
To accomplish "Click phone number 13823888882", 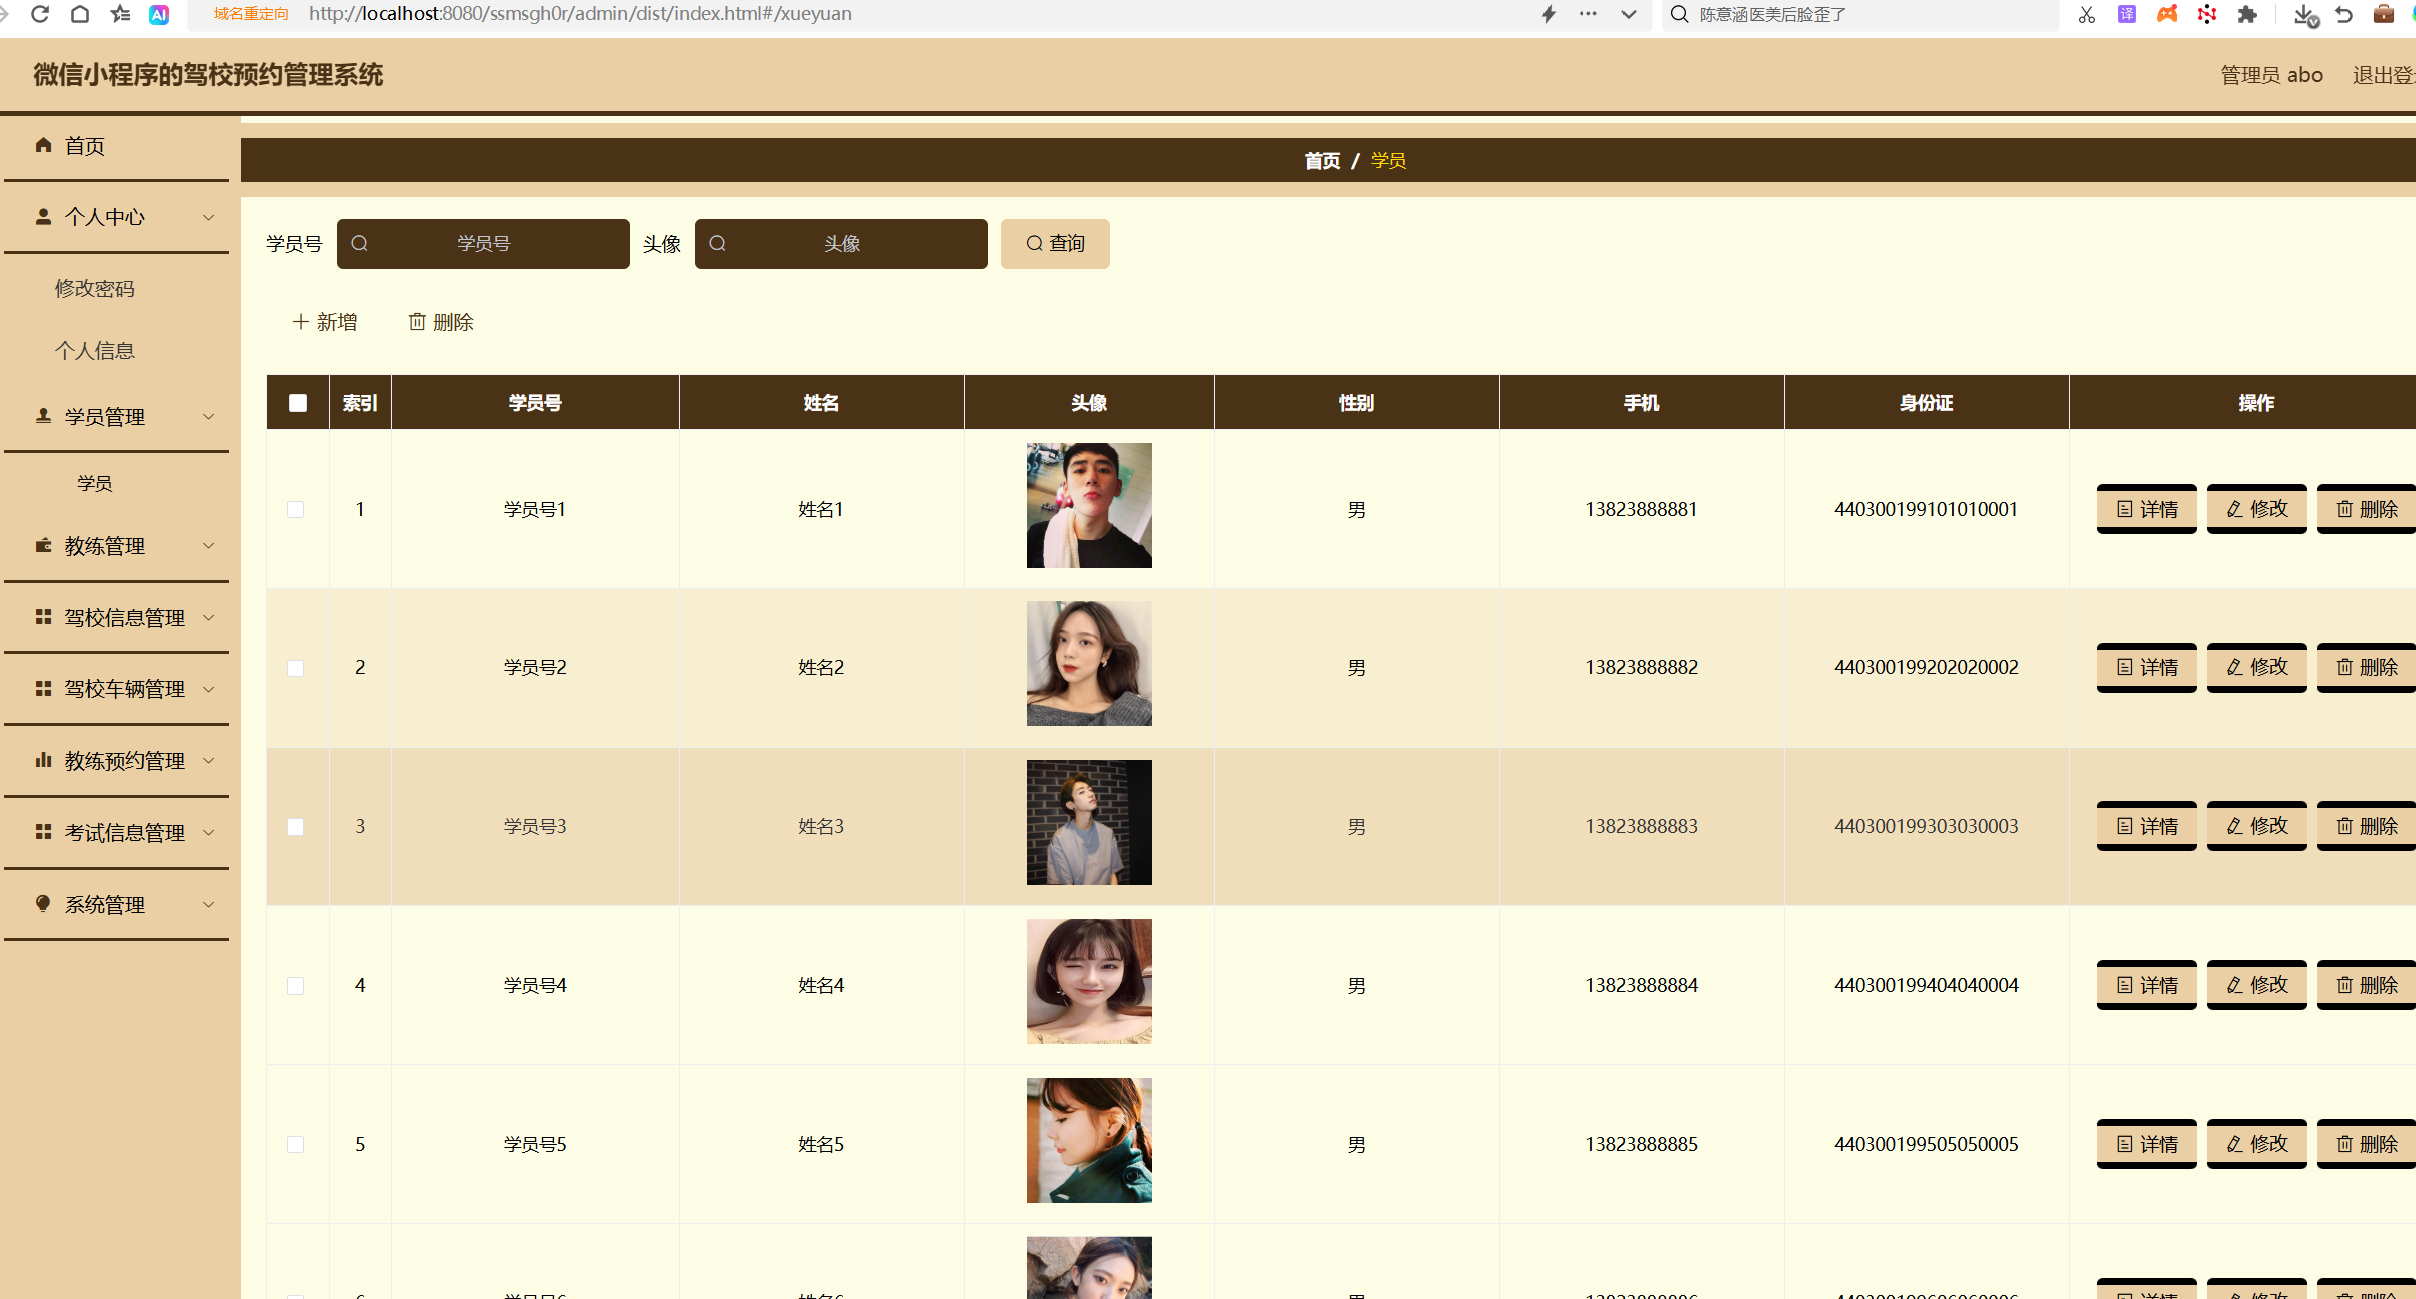I will point(1641,667).
